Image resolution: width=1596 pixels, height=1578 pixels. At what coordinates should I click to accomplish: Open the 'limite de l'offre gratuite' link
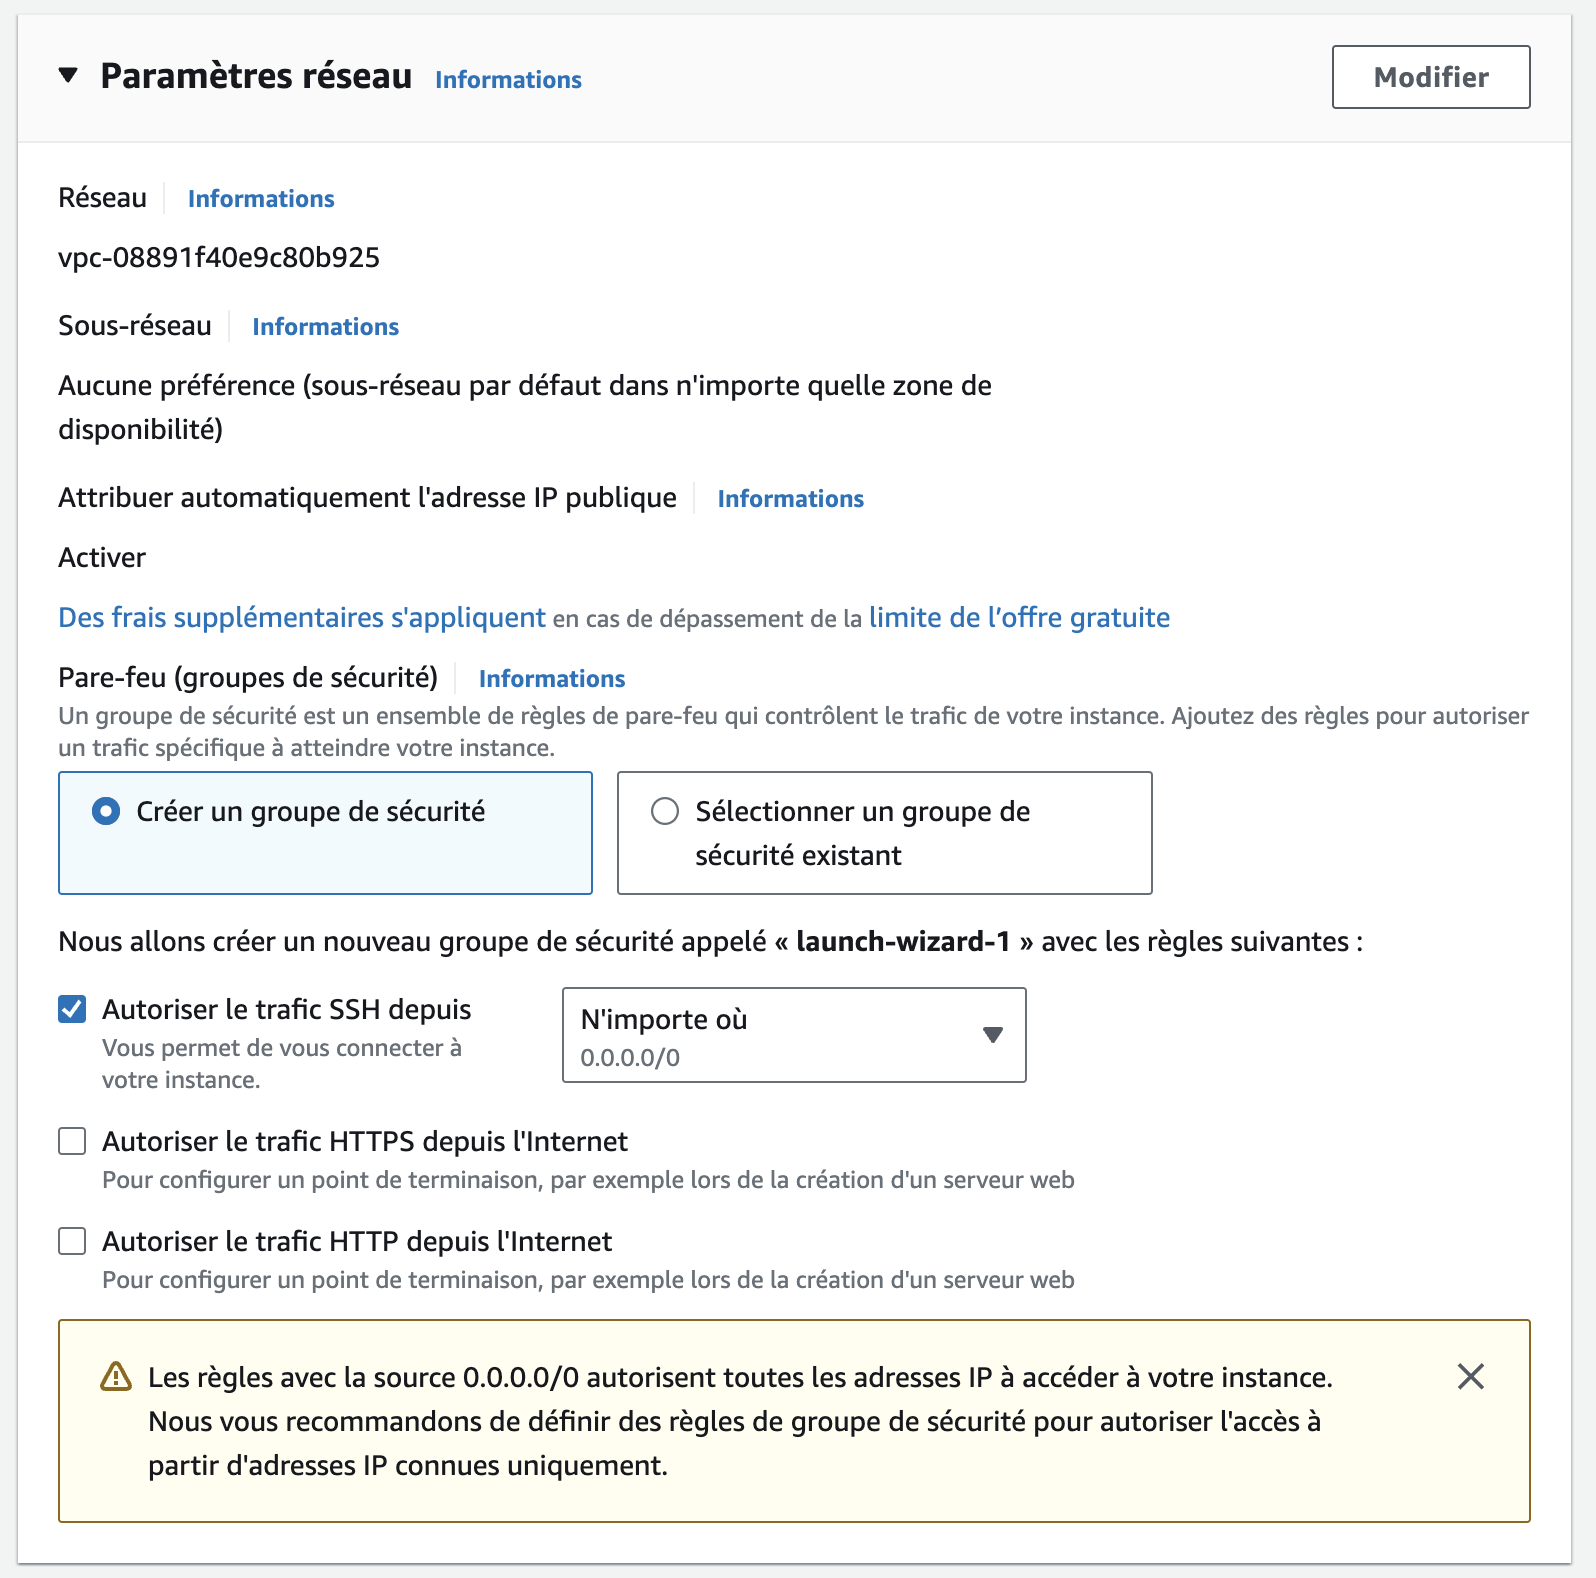click(x=1019, y=618)
